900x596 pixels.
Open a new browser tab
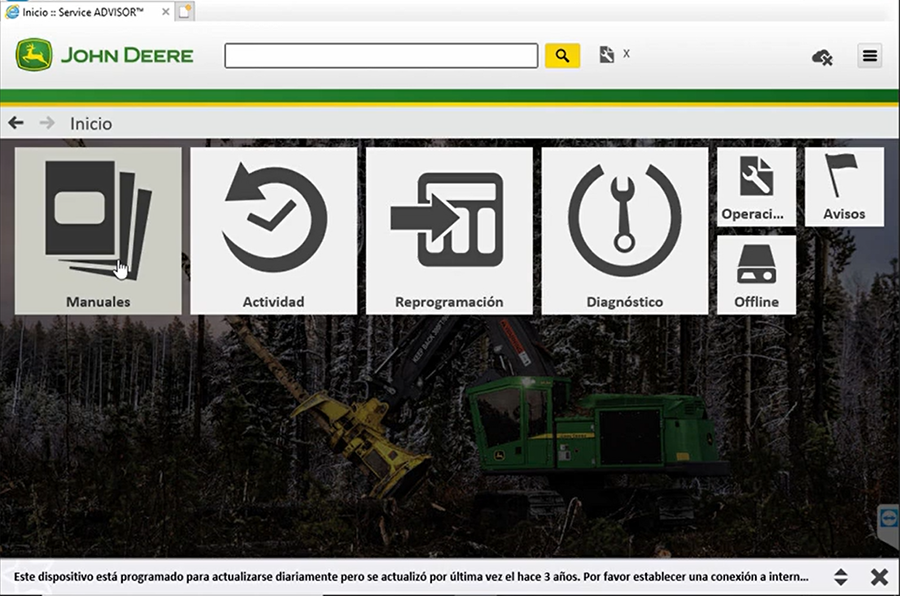[185, 11]
